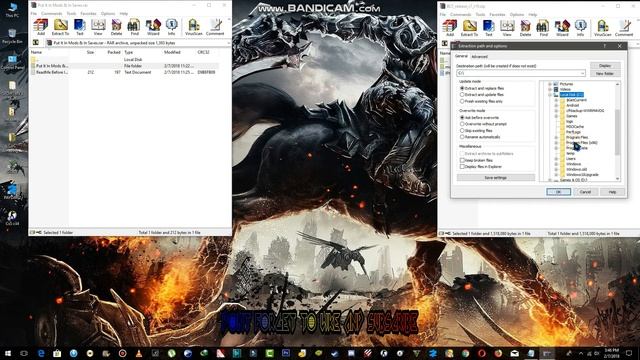Screen dimensions: 640x360
Task: Select Ask before overwrite option
Action: click(480, 118)
